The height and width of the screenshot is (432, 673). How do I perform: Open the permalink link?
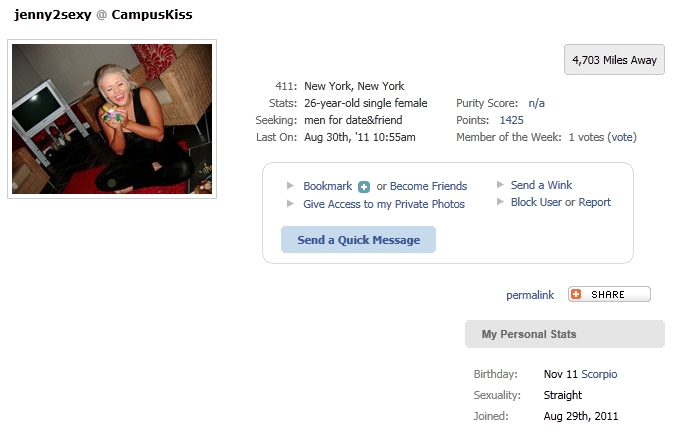pyautogui.click(x=530, y=295)
